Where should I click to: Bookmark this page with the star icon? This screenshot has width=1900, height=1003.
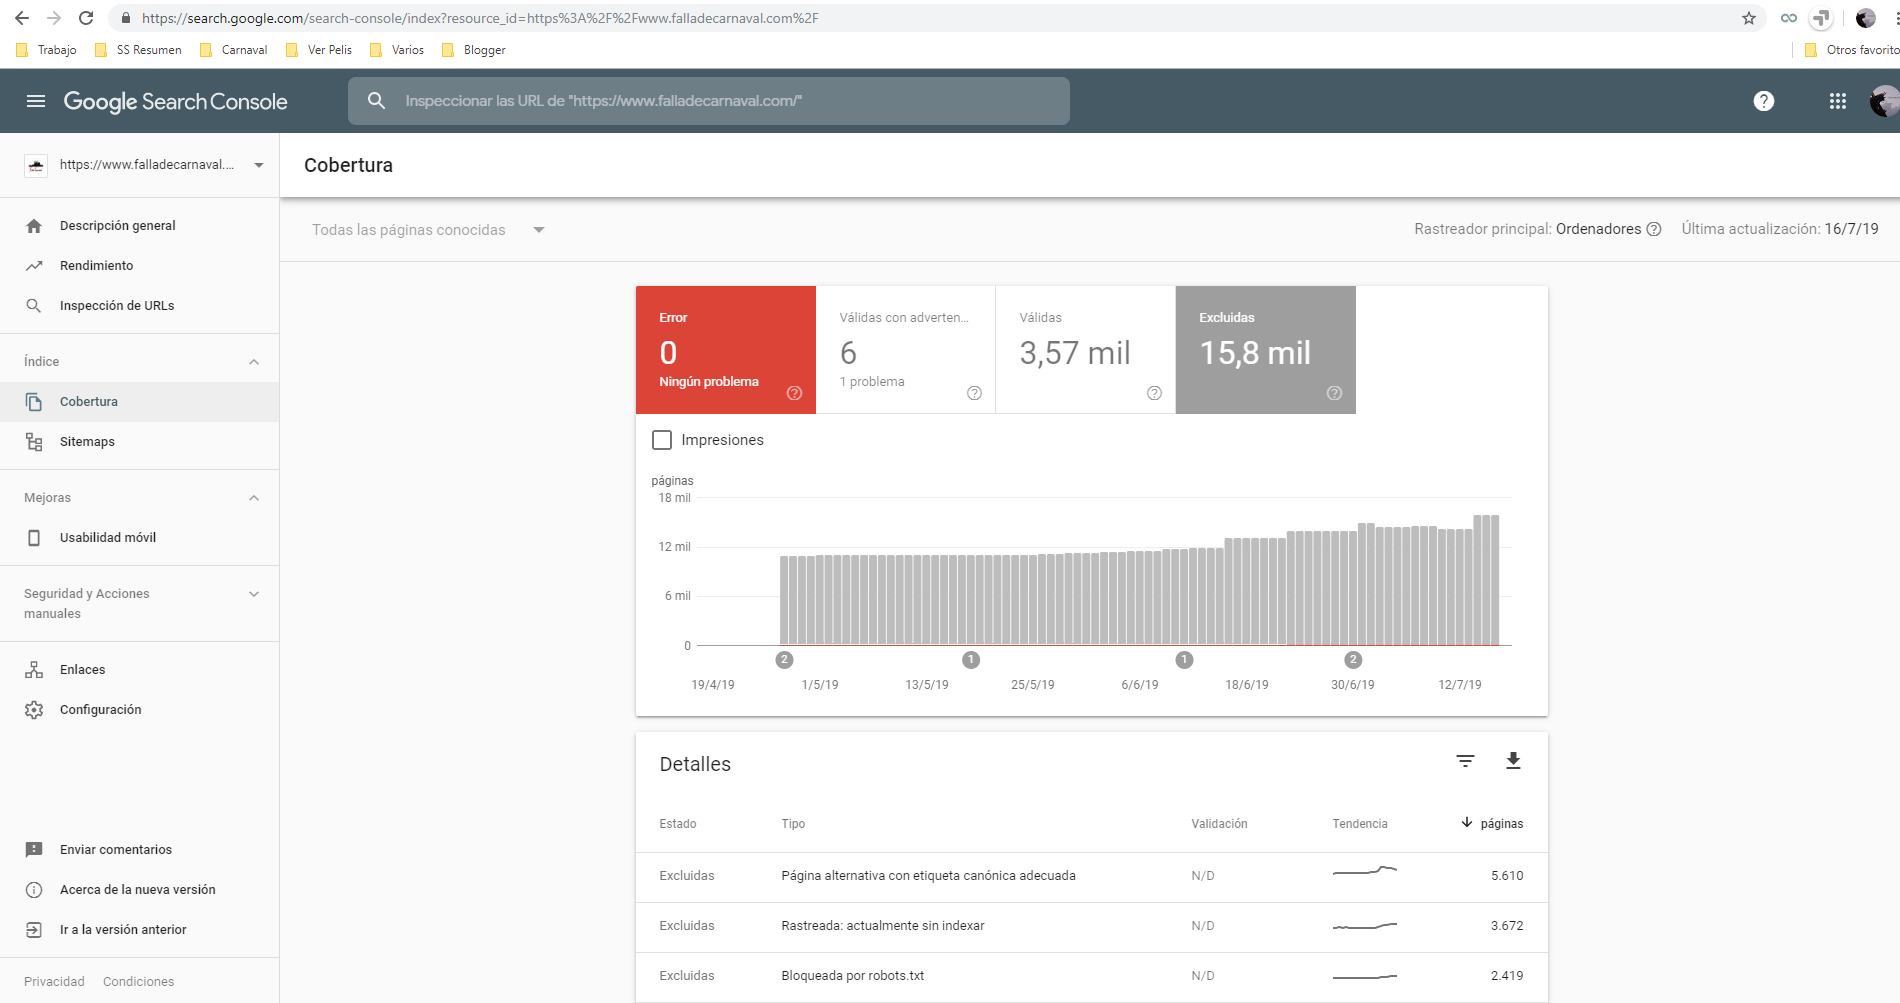point(1749,18)
